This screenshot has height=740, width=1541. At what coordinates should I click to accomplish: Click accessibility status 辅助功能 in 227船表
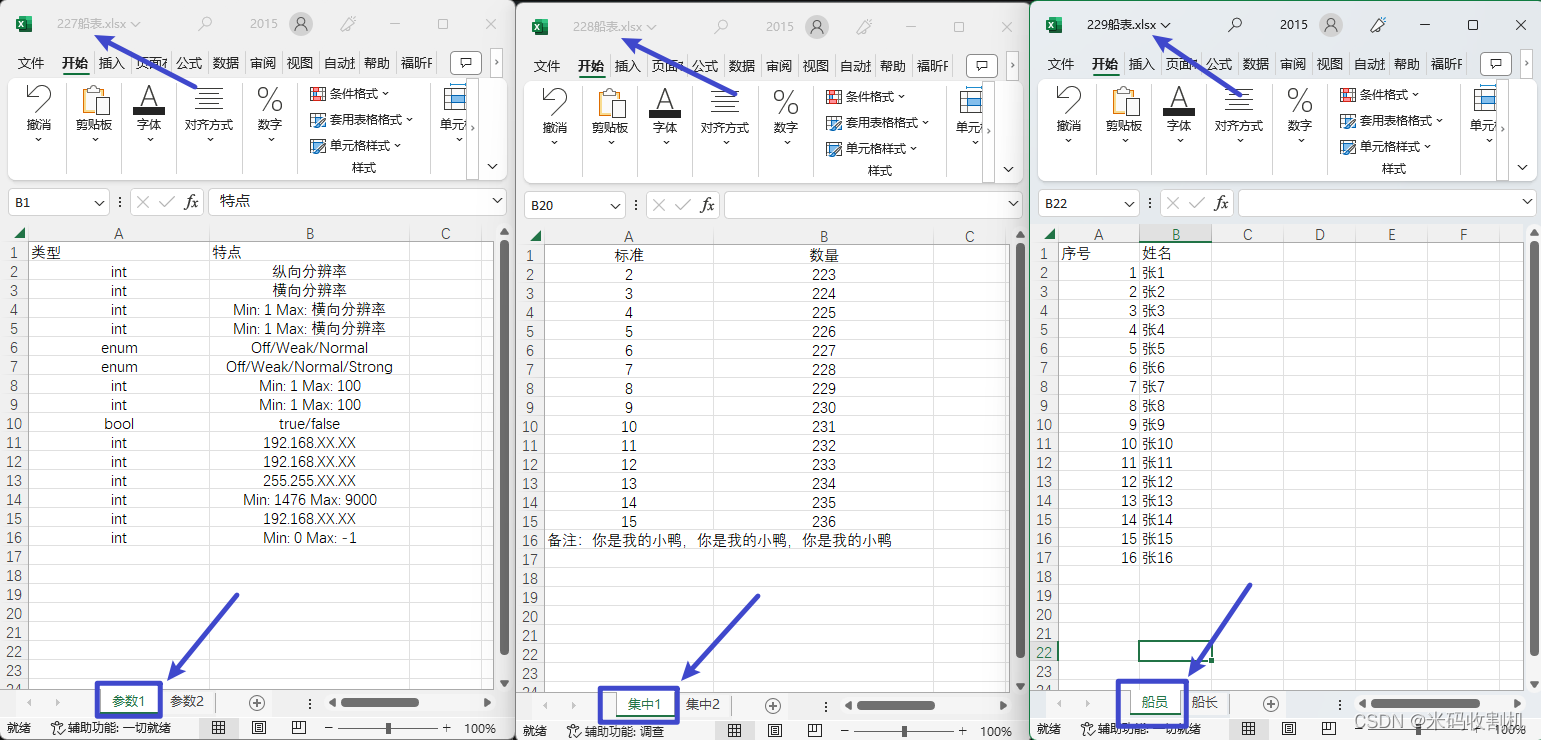click(x=111, y=729)
